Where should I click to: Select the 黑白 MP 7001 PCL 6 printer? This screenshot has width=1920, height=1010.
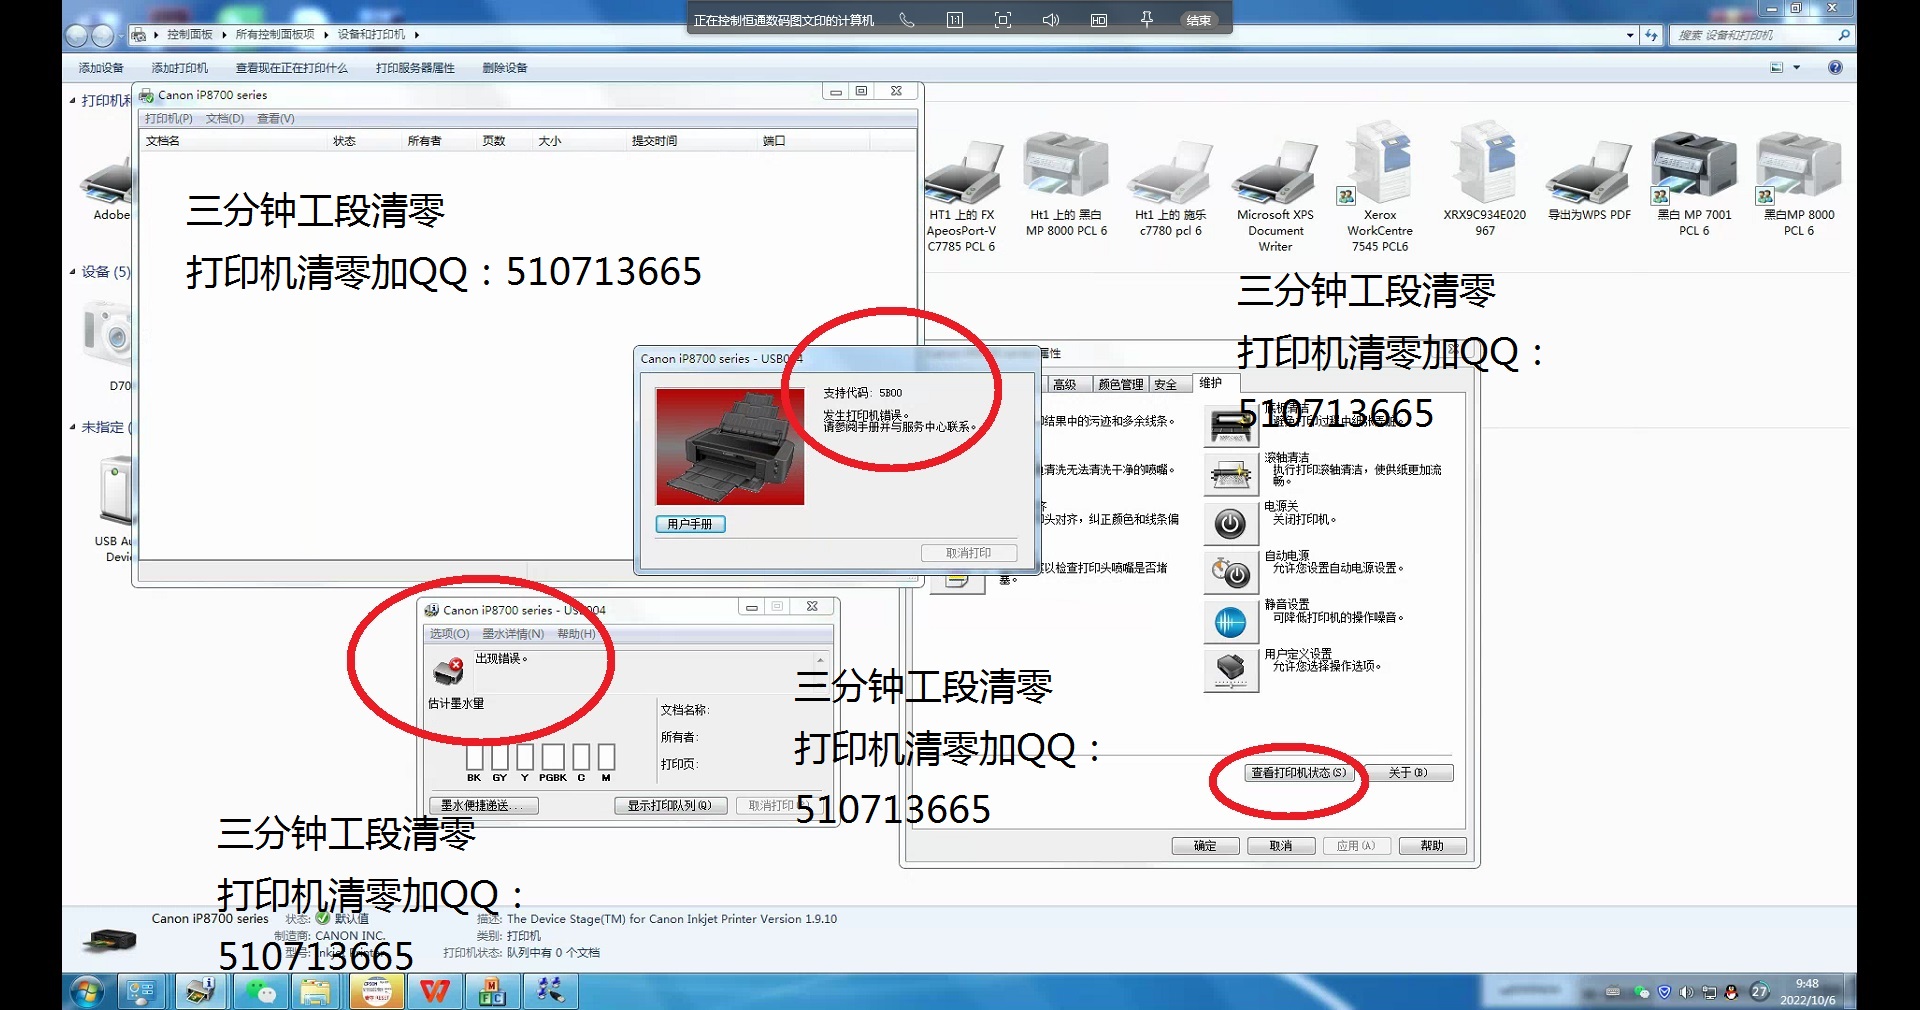1694,185
